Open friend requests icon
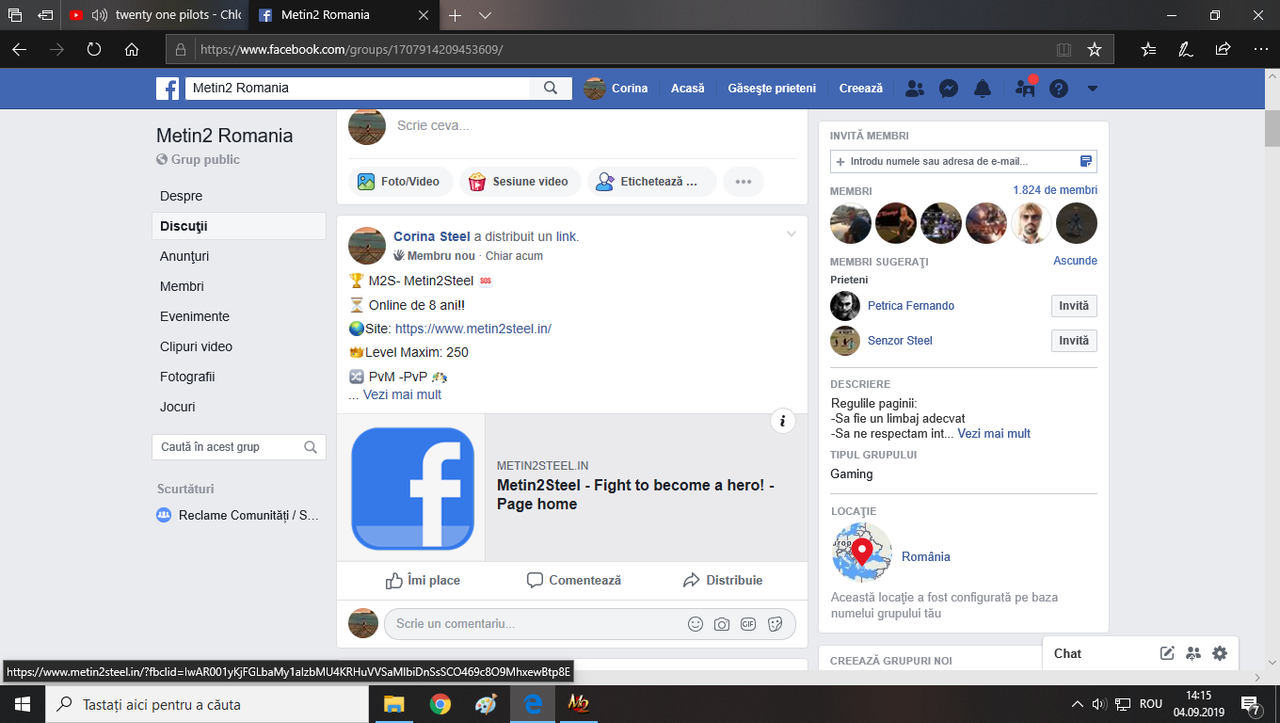The height and width of the screenshot is (723, 1280). coord(914,88)
